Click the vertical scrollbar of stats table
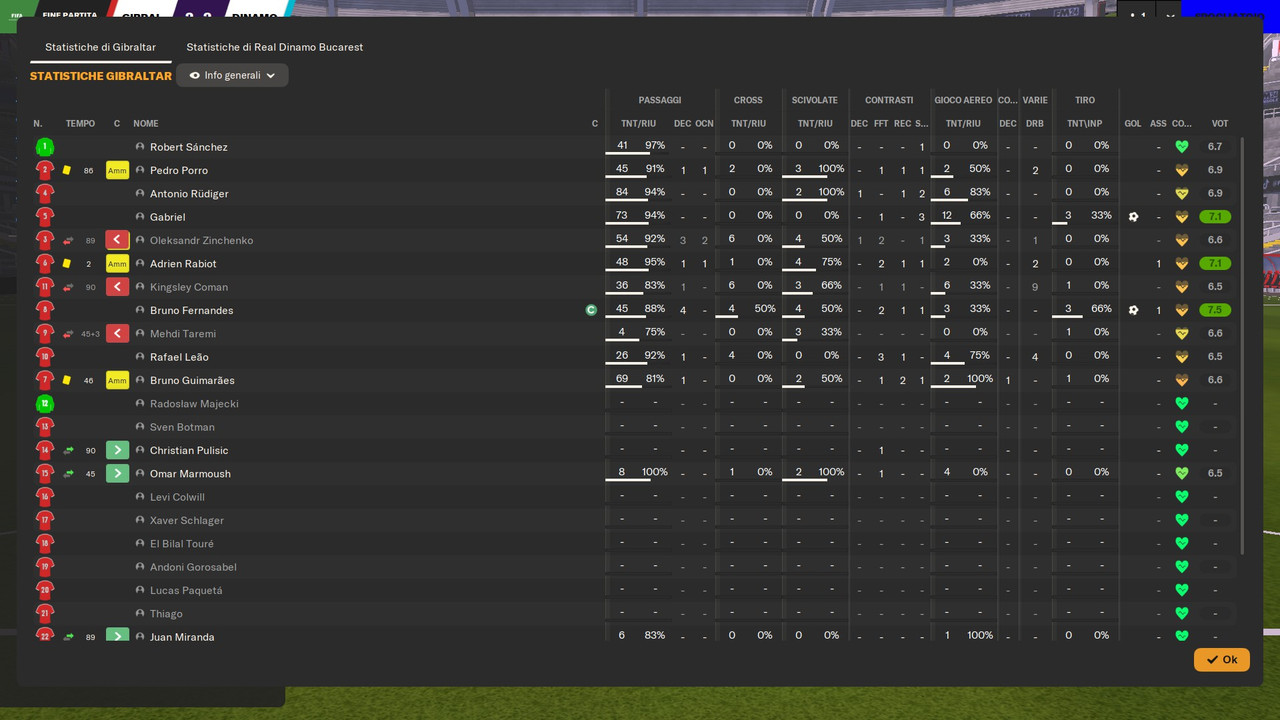 (x=1242, y=345)
